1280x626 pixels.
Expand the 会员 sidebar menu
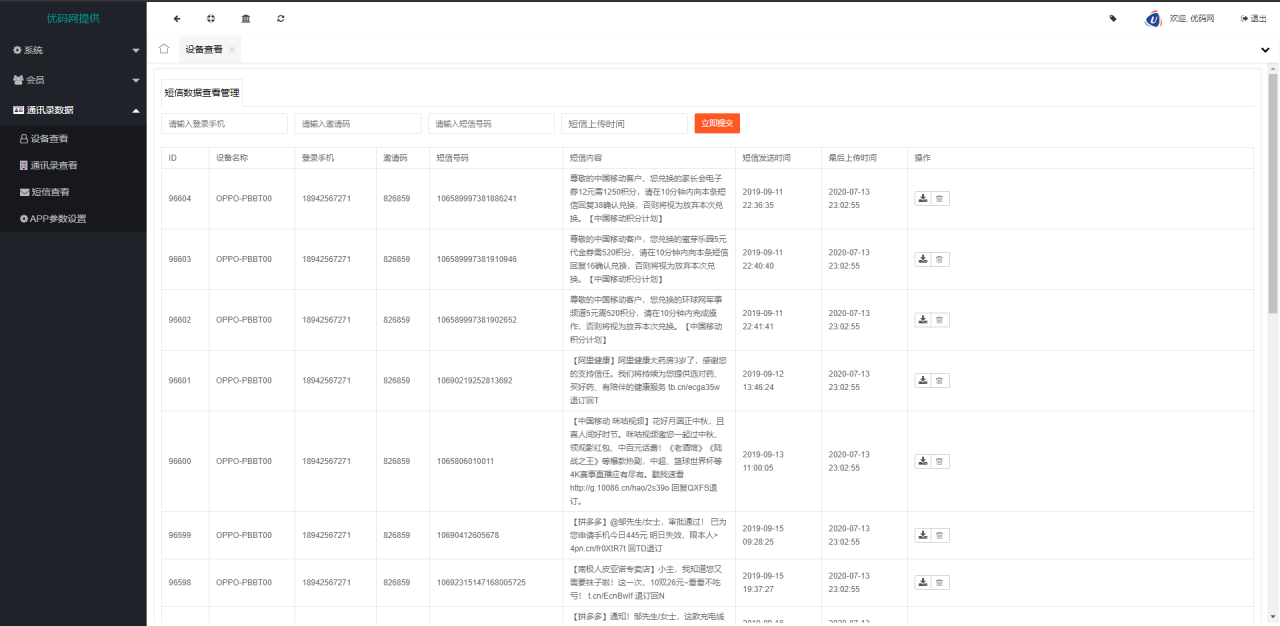coord(31,79)
